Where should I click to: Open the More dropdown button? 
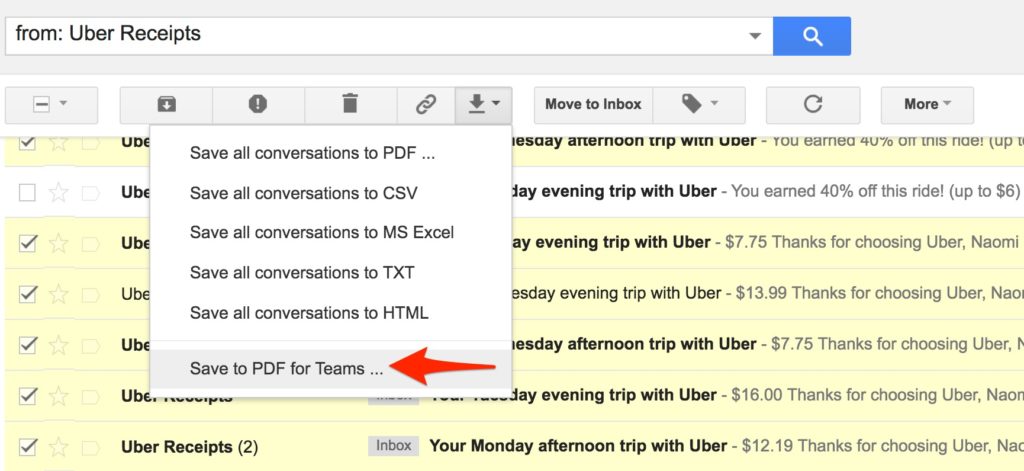click(927, 105)
